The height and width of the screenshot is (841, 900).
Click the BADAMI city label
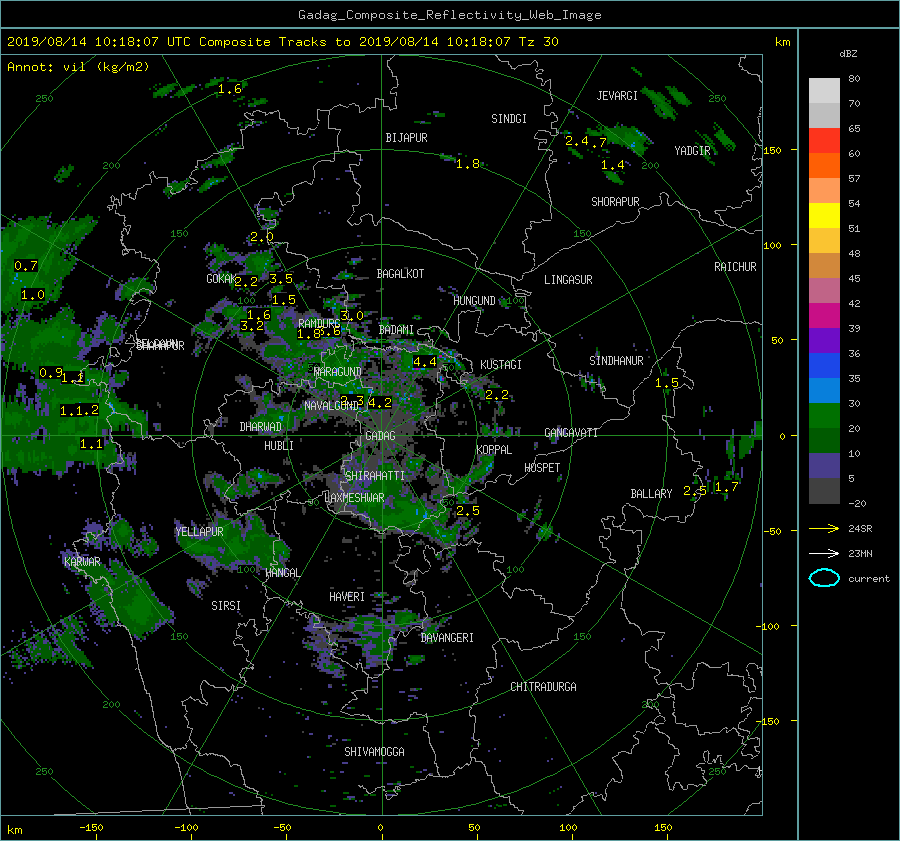(396, 330)
